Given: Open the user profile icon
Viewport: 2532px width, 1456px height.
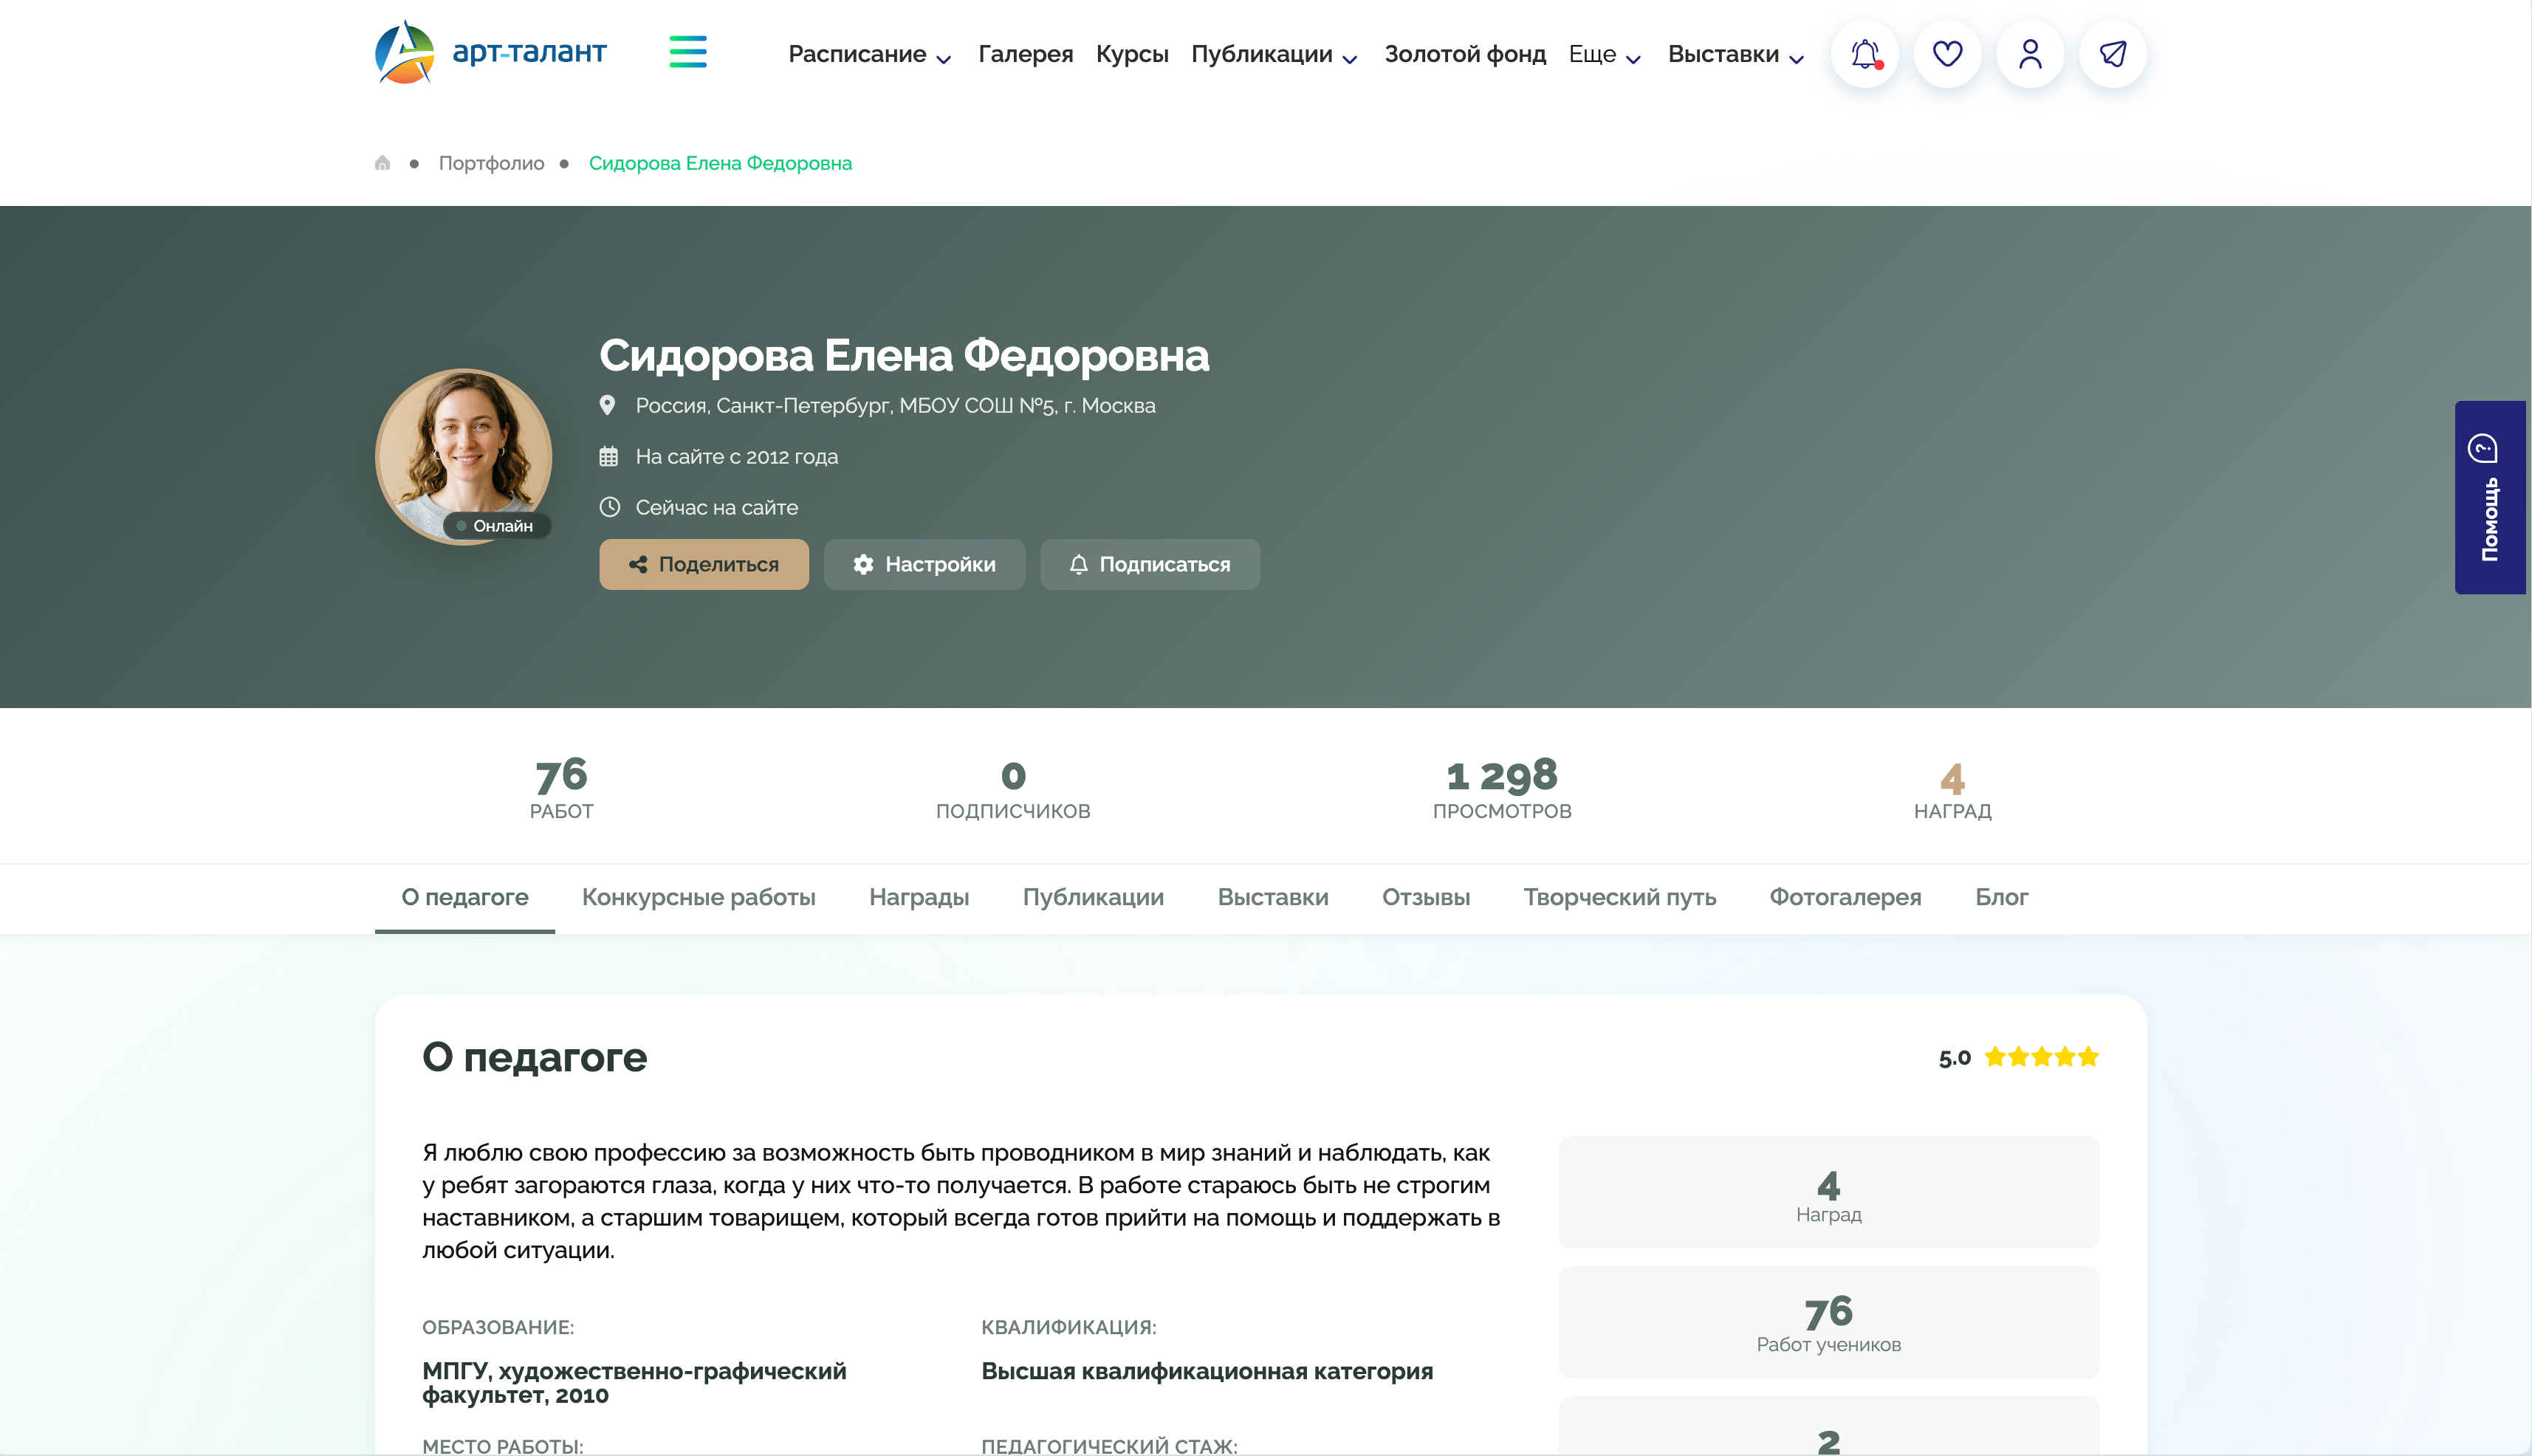Looking at the screenshot, I should (x=2030, y=53).
